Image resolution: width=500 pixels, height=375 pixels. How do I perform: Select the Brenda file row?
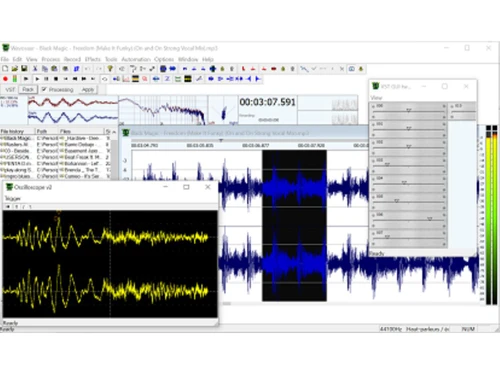82,170
